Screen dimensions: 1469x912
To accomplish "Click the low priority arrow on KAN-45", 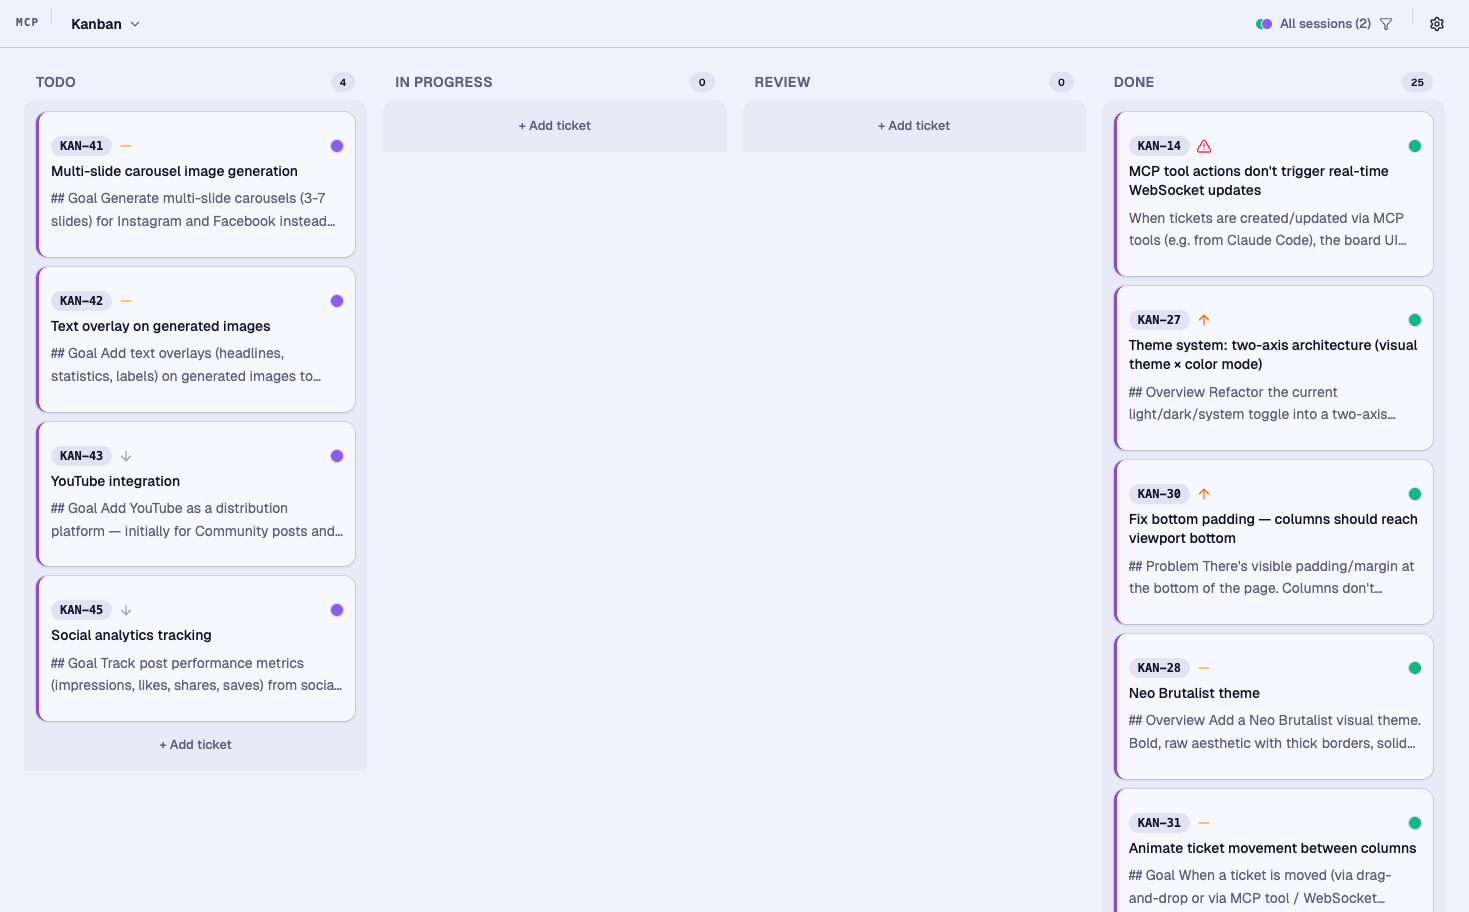I will click(126, 610).
